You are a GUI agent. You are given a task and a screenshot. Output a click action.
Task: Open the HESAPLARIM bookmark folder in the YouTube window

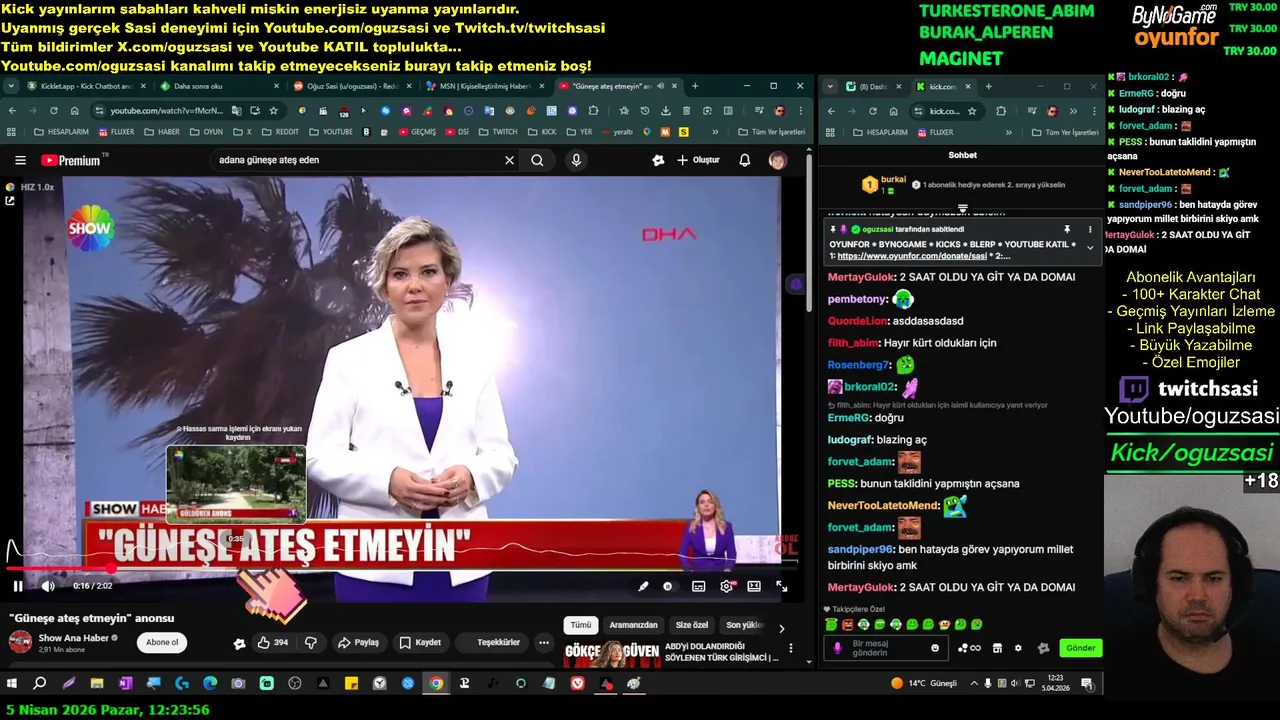pos(62,132)
